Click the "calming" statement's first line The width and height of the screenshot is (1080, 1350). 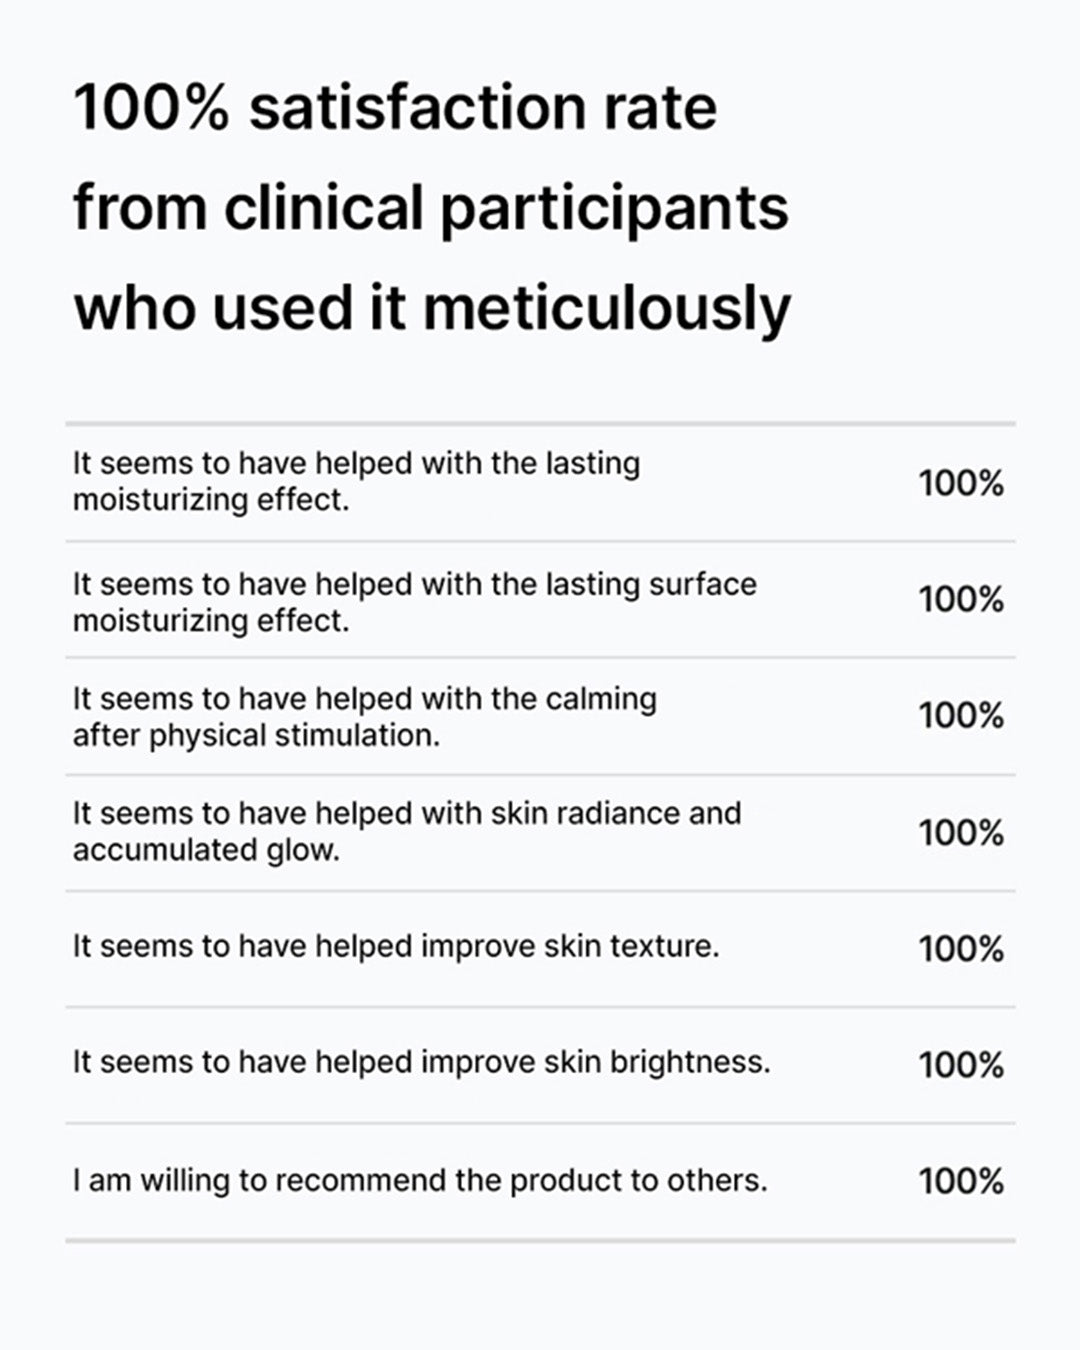[x=364, y=698]
